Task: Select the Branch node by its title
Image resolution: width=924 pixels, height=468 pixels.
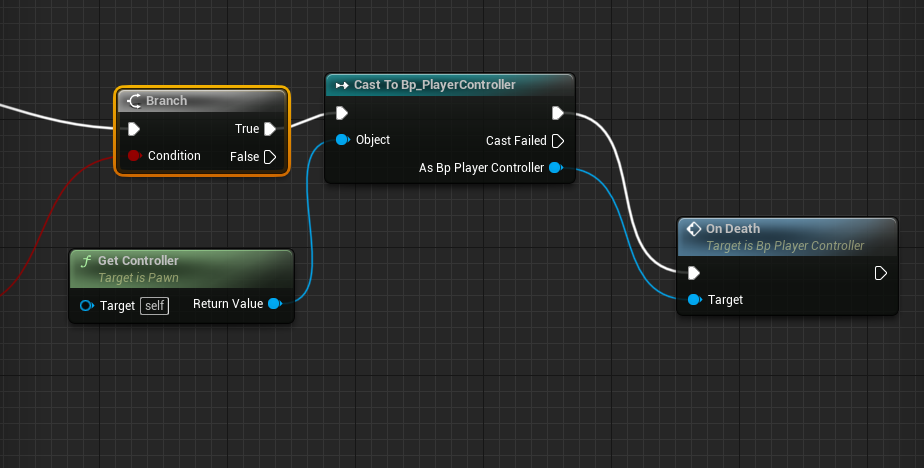Action: (x=166, y=101)
